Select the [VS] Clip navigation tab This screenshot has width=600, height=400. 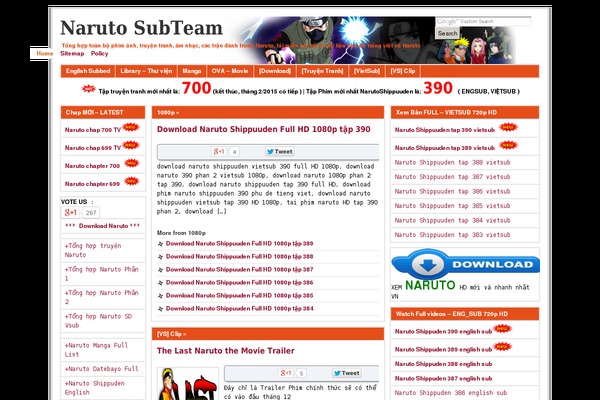point(403,71)
